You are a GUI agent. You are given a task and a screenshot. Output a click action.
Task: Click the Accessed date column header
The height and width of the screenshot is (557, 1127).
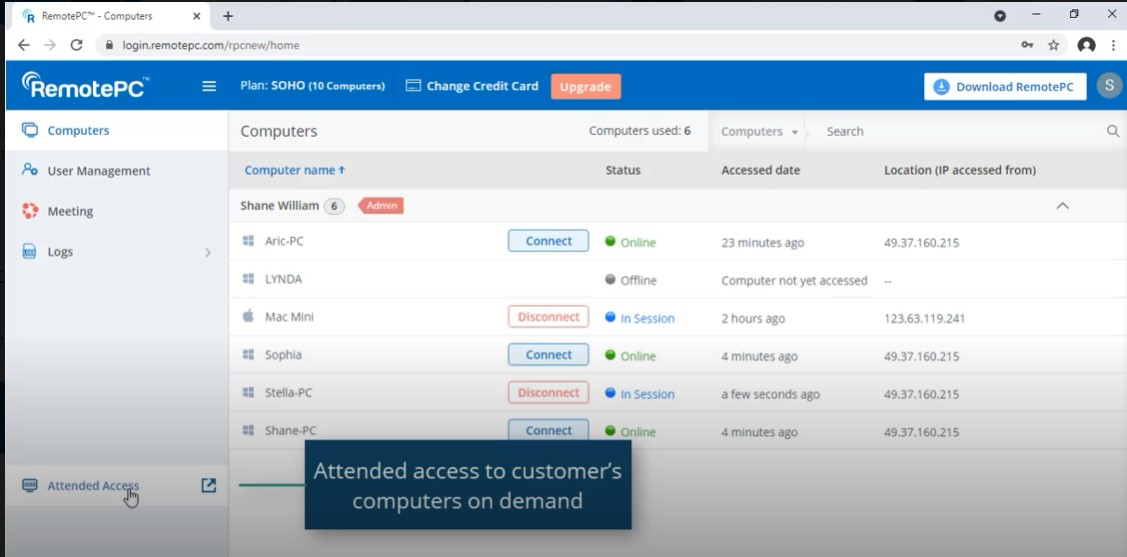[760, 170]
